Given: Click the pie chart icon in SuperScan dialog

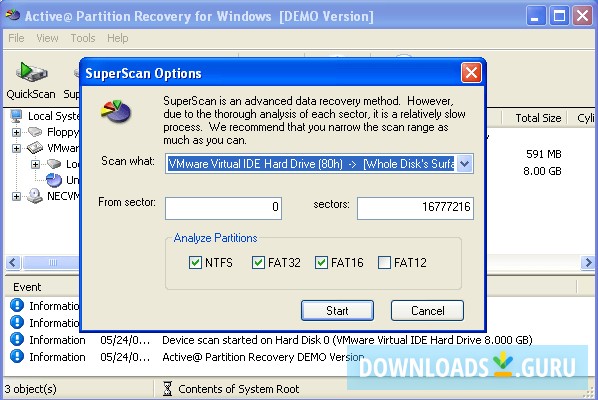Looking at the screenshot, I should coord(116,111).
